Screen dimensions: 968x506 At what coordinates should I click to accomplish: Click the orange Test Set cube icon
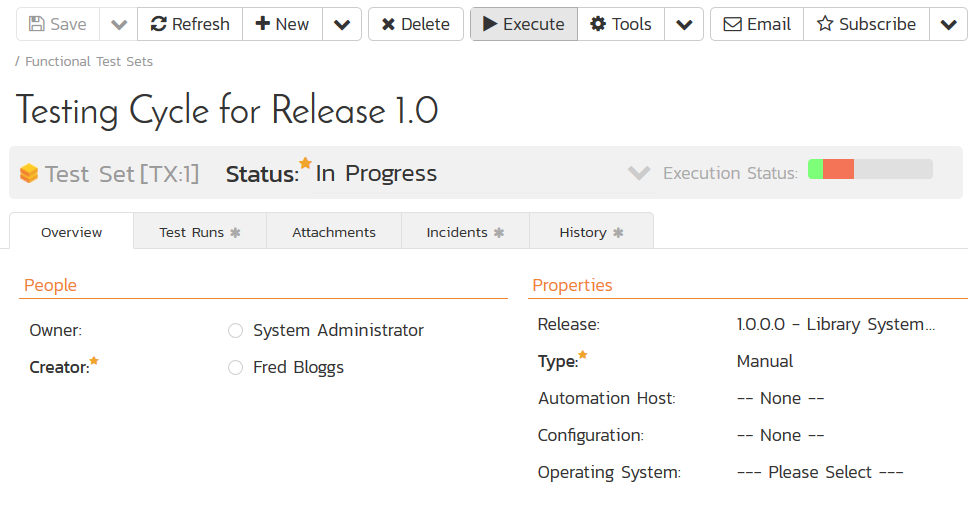point(29,174)
